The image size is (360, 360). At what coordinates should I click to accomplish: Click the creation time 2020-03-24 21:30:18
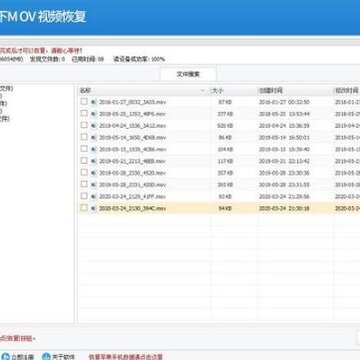pos(284,208)
